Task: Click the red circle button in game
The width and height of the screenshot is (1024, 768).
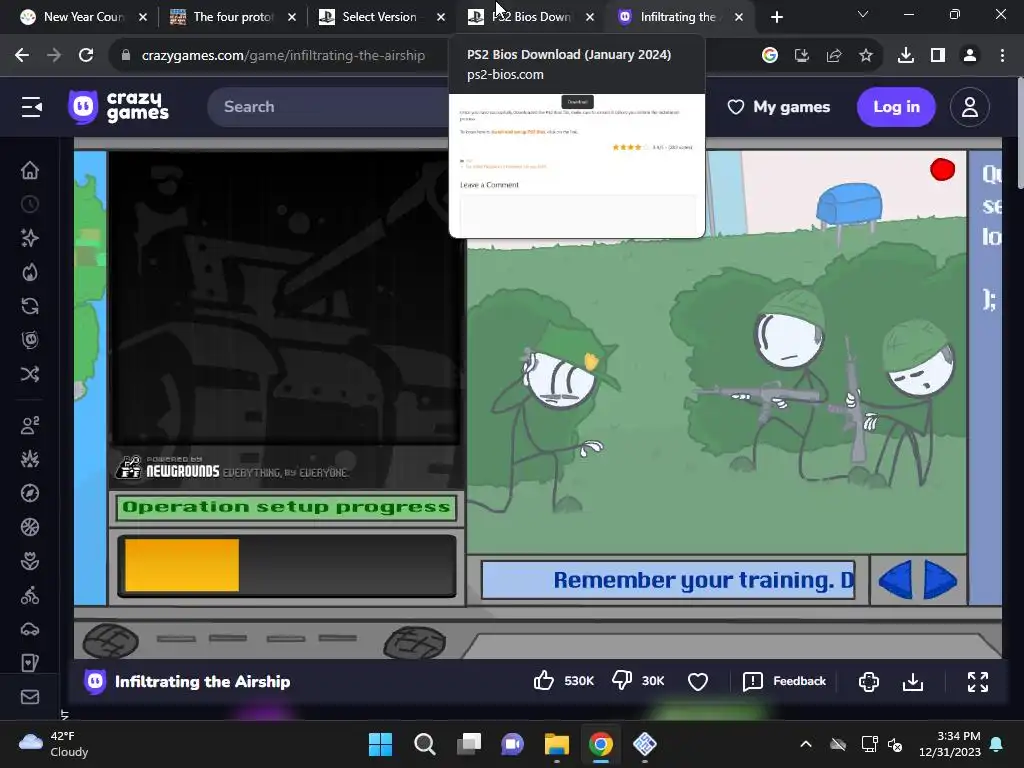Action: pos(942,169)
